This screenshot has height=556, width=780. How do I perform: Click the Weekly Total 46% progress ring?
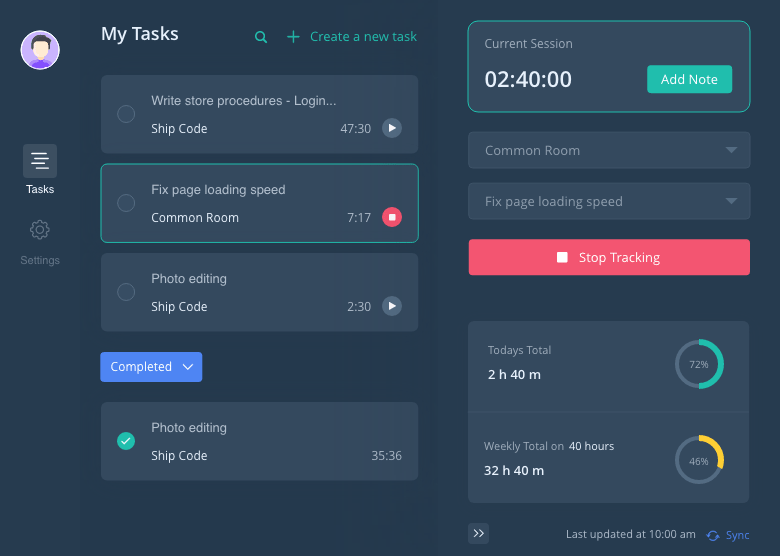pos(699,460)
